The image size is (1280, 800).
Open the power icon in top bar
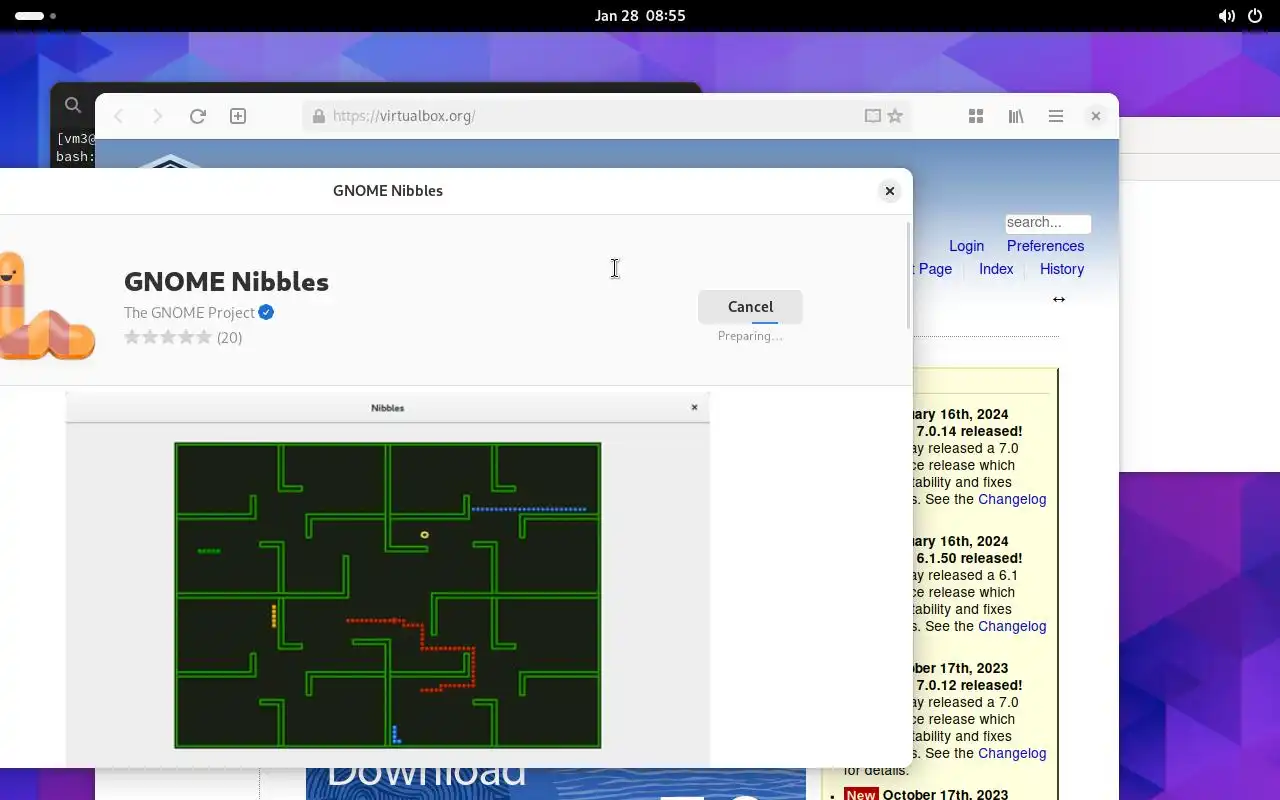1255,16
